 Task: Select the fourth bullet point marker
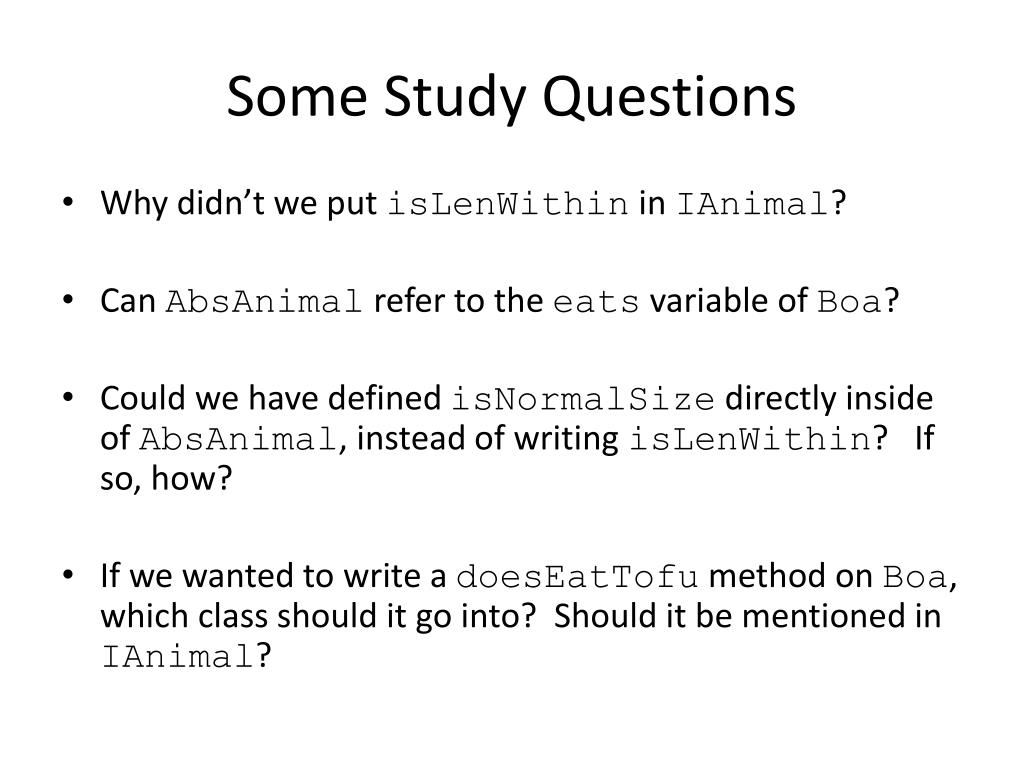click(67, 575)
